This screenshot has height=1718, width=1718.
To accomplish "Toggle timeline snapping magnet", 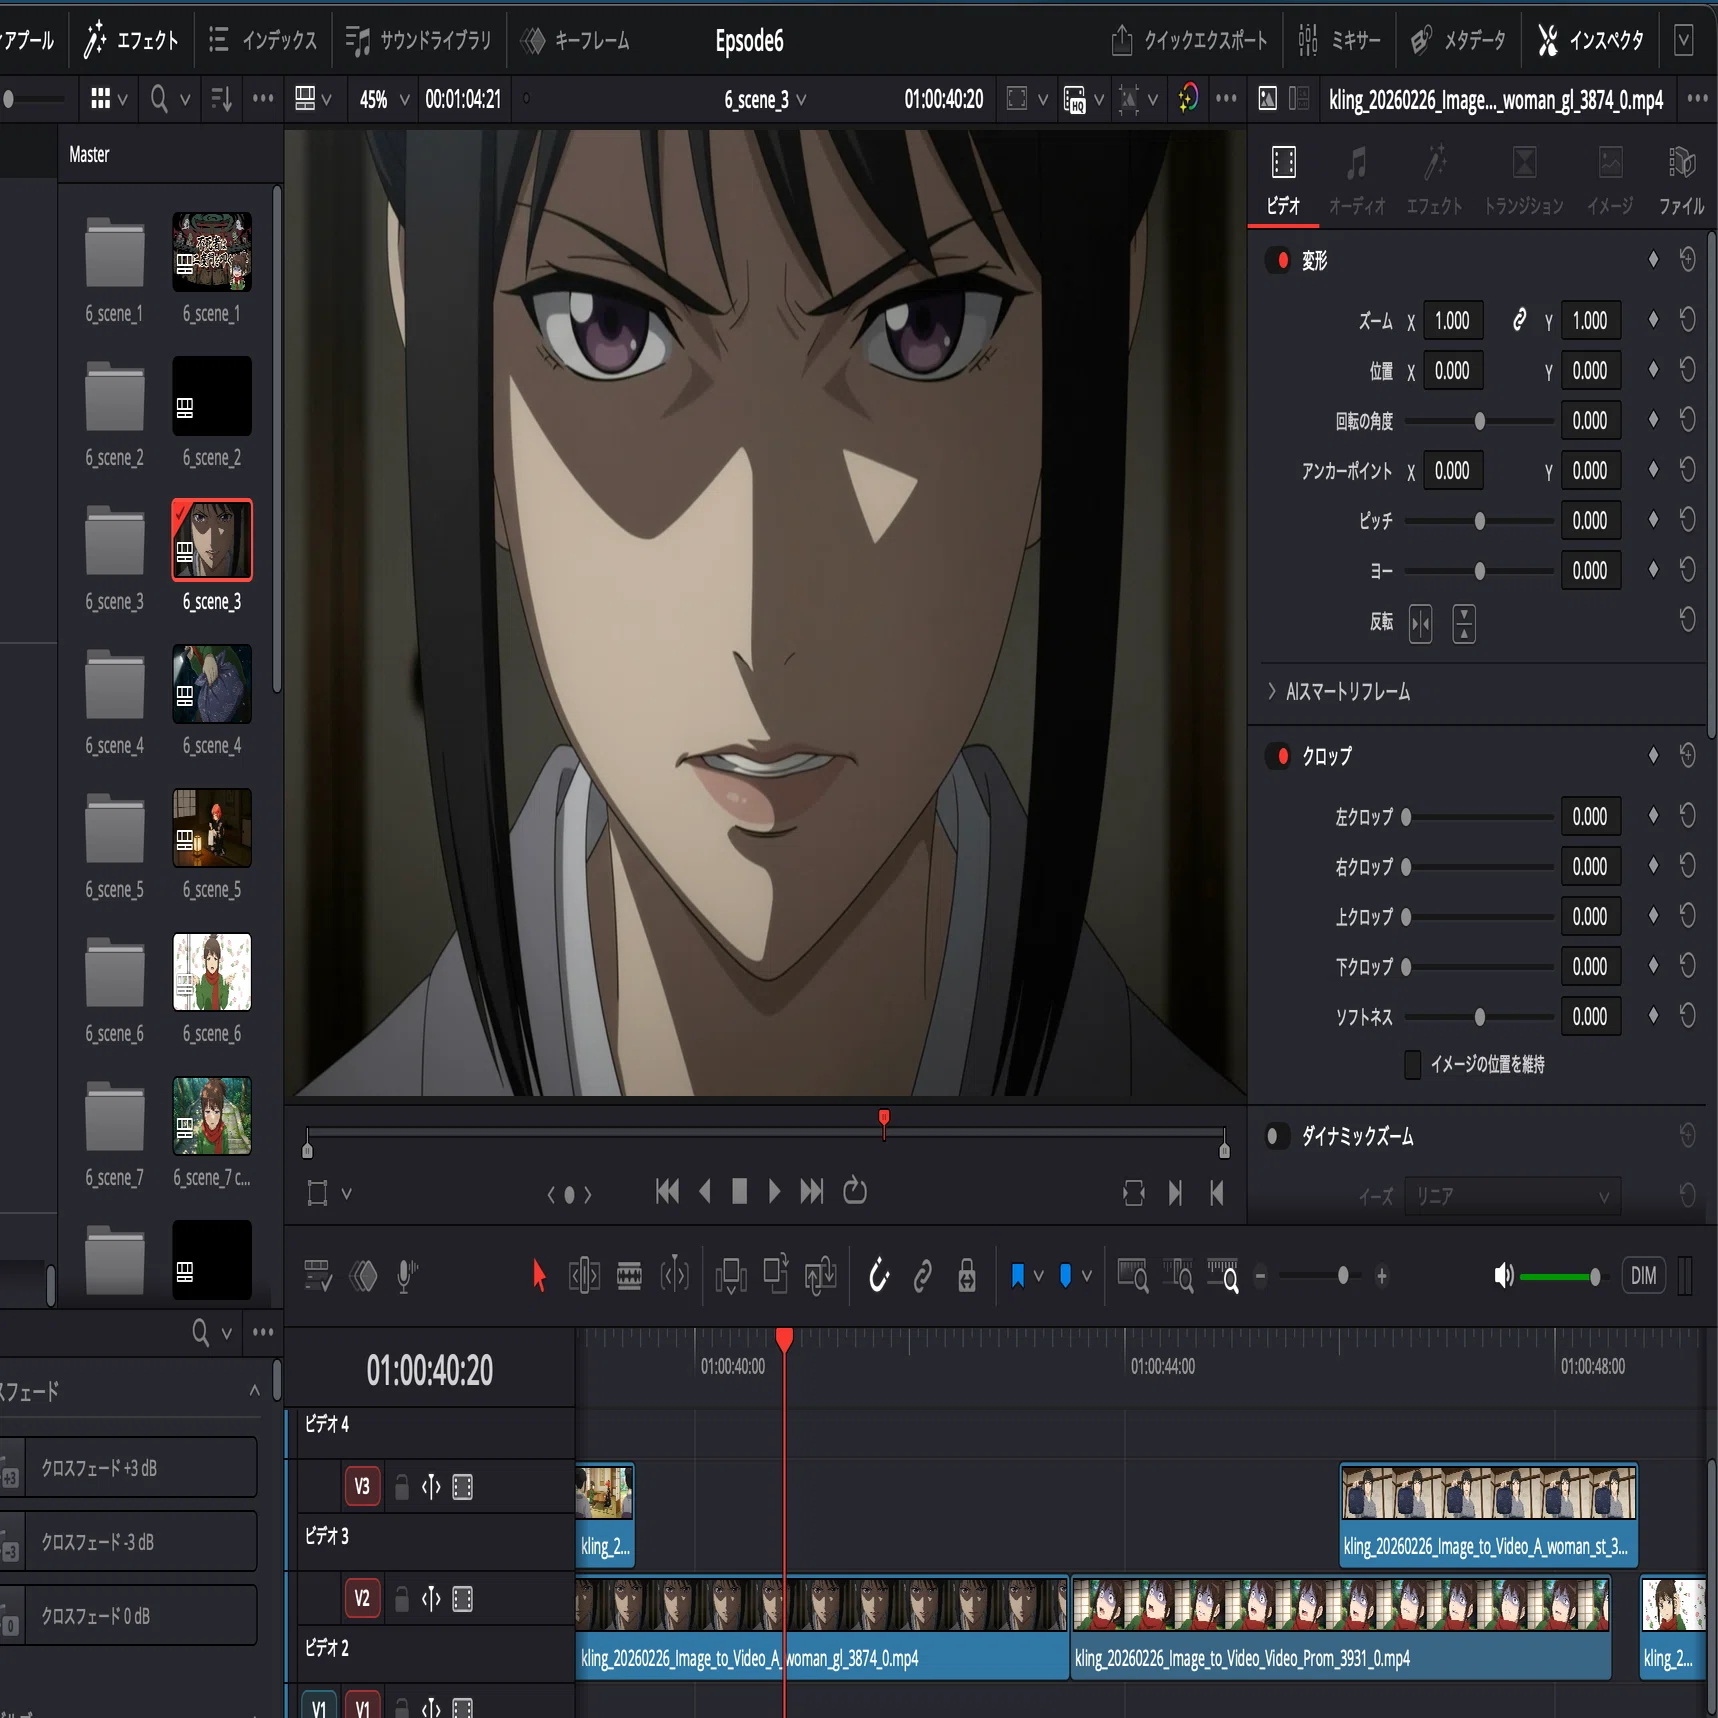I will (x=879, y=1276).
